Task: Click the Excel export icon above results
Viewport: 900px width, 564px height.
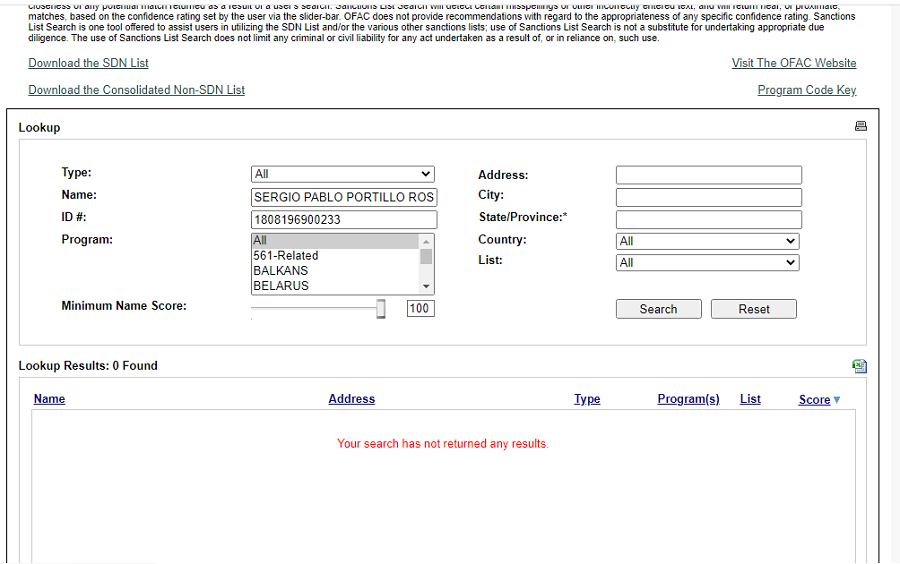Action: point(859,366)
